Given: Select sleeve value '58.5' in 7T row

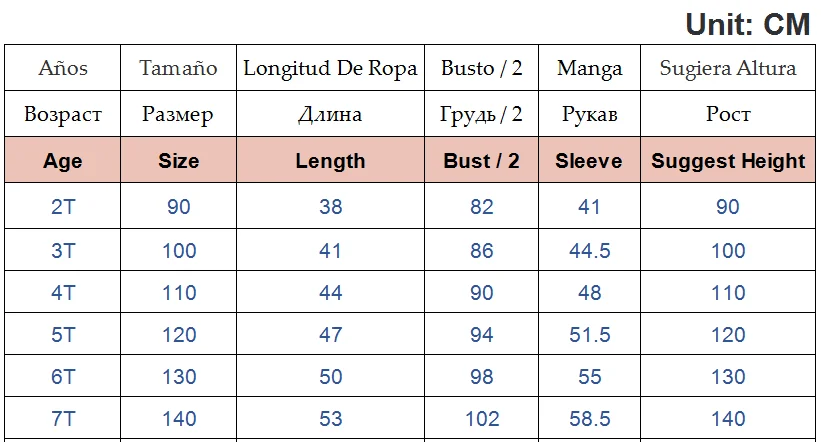Looking at the screenshot, I should pyautogui.click(x=589, y=420).
